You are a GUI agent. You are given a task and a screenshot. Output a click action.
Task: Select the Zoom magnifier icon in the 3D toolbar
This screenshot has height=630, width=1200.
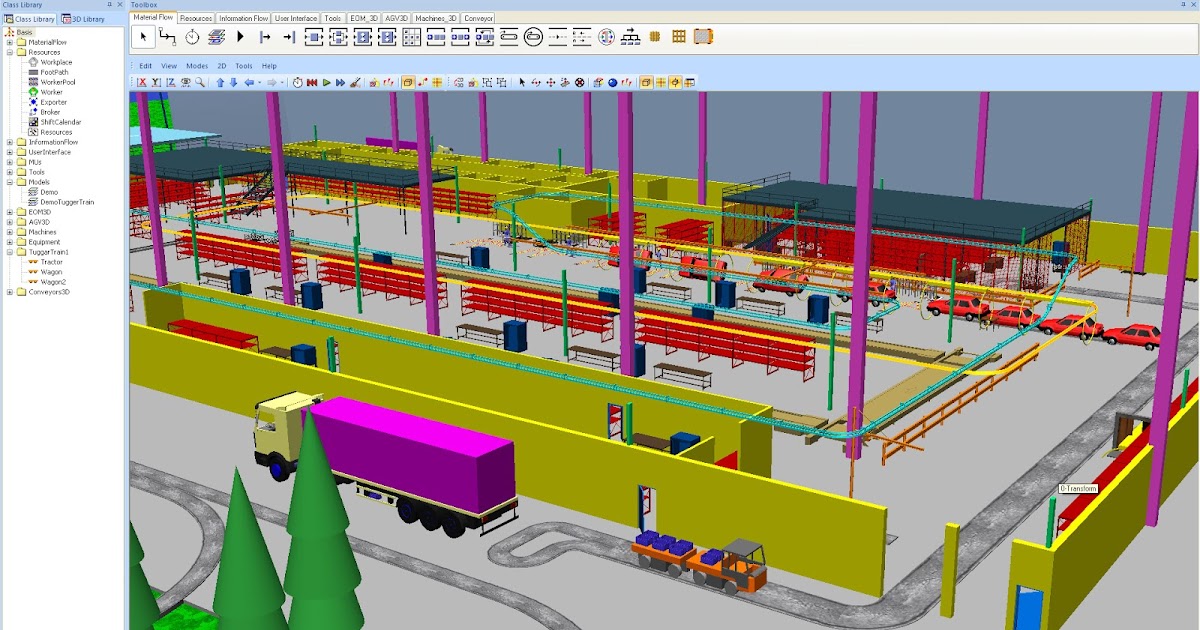[x=200, y=81]
